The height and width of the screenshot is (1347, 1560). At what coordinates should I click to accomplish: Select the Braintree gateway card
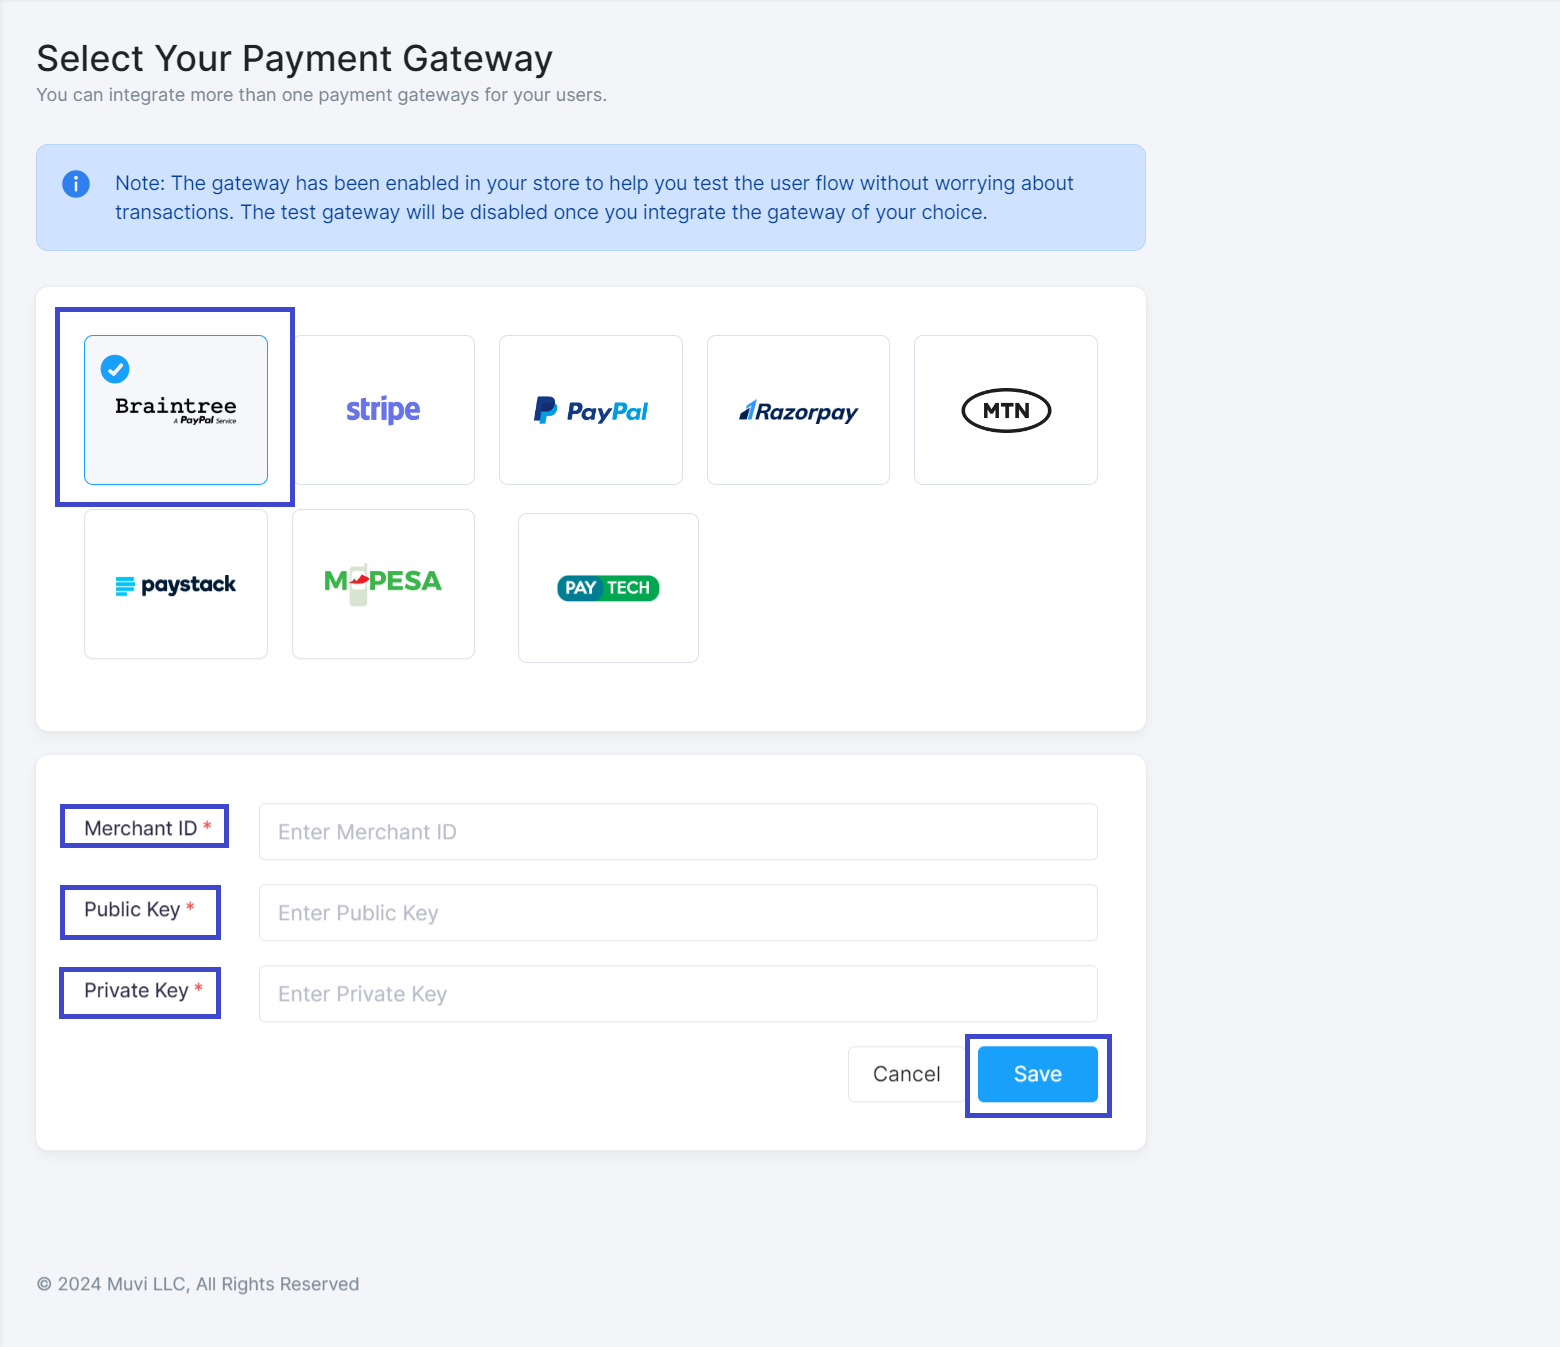tap(176, 410)
